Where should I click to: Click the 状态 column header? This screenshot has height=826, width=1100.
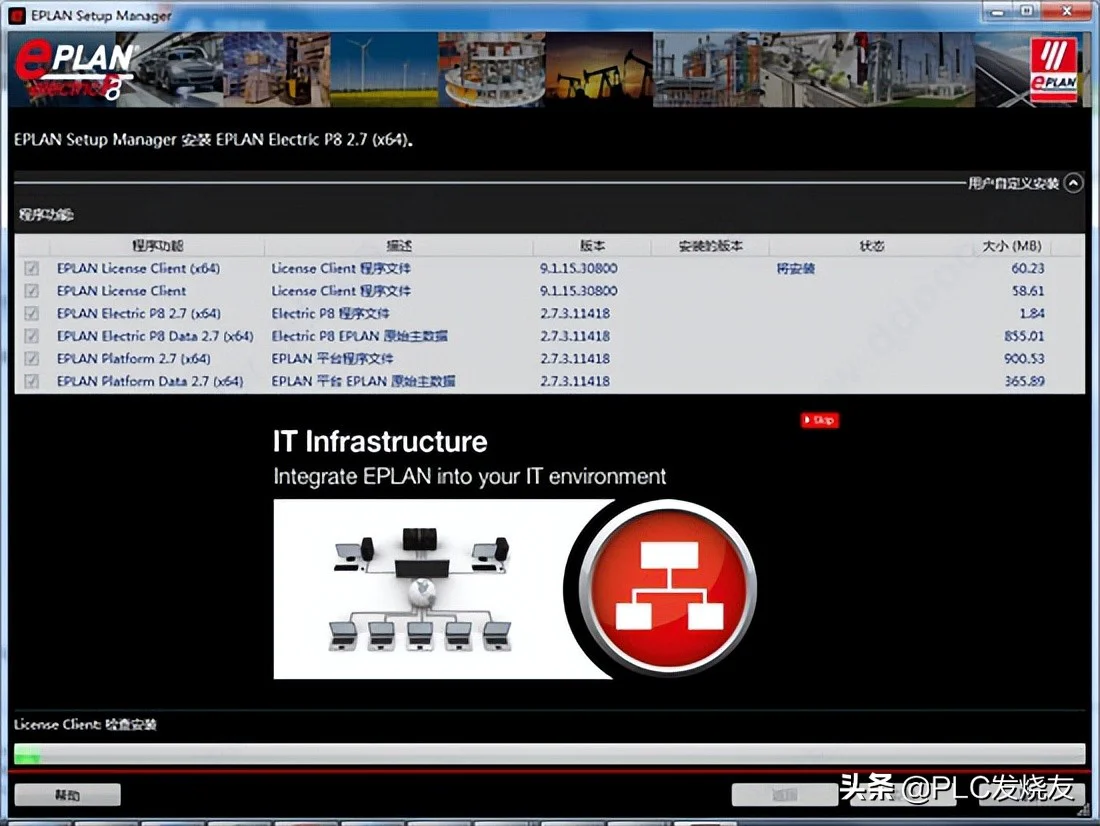pyautogui.click(x=871, y=246)
